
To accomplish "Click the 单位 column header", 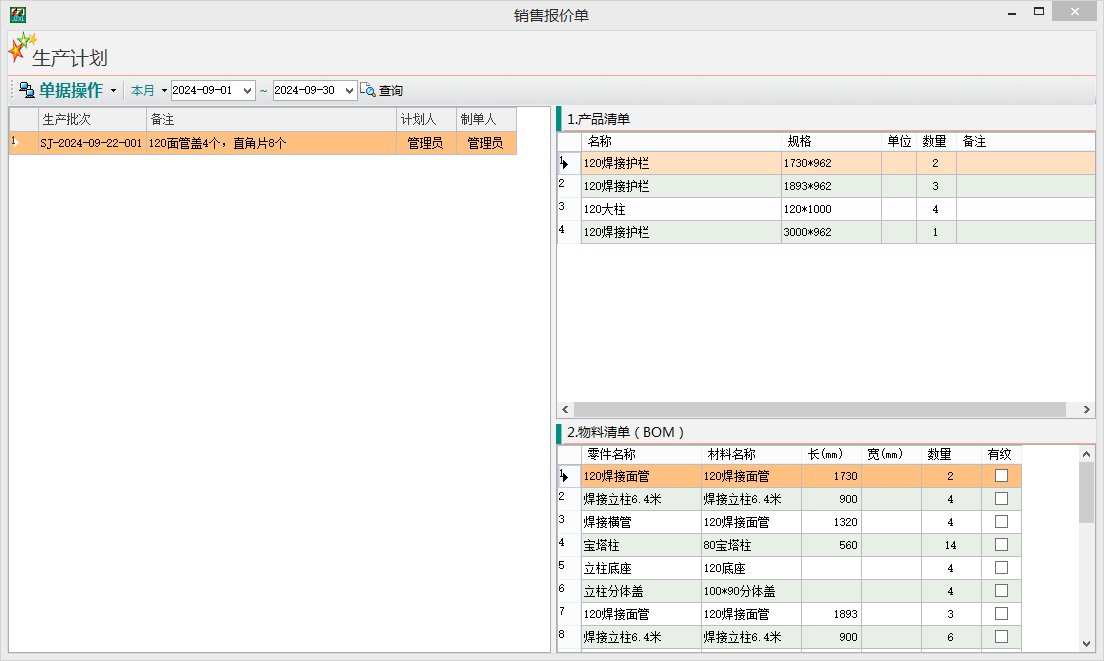I will point(899,141).
